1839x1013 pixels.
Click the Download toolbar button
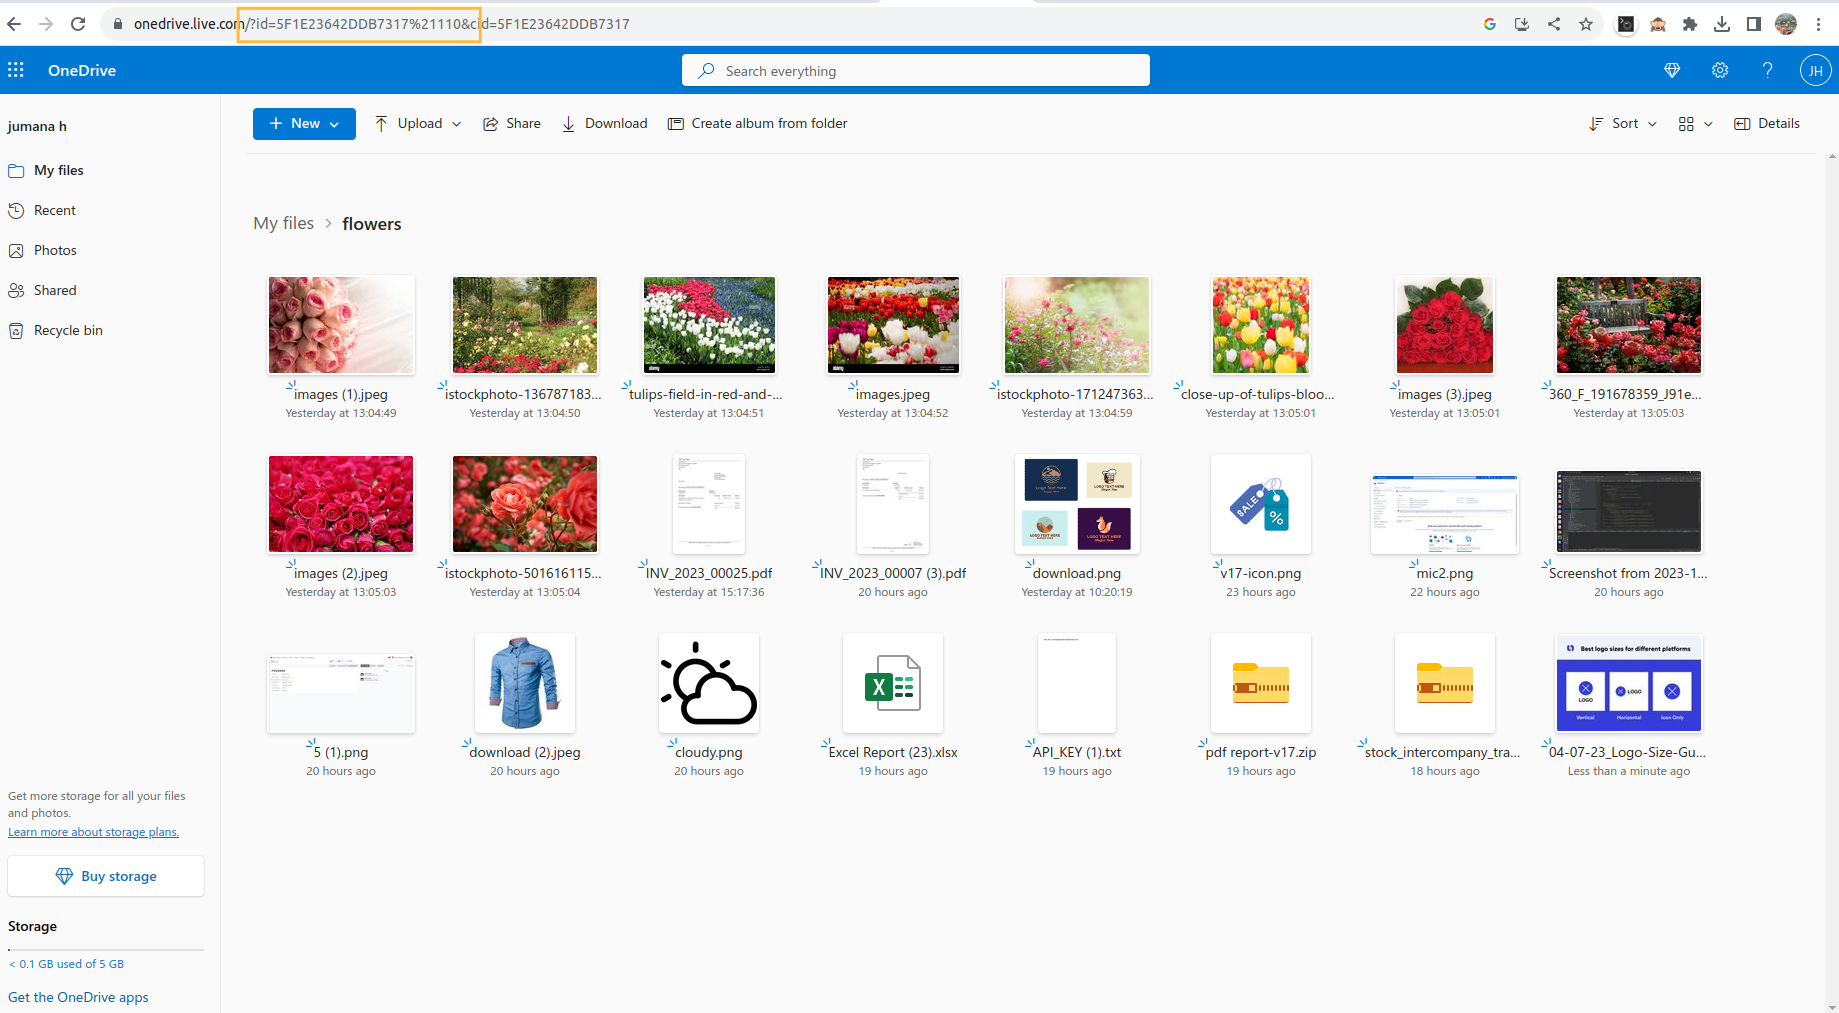[x=604, y=124]
